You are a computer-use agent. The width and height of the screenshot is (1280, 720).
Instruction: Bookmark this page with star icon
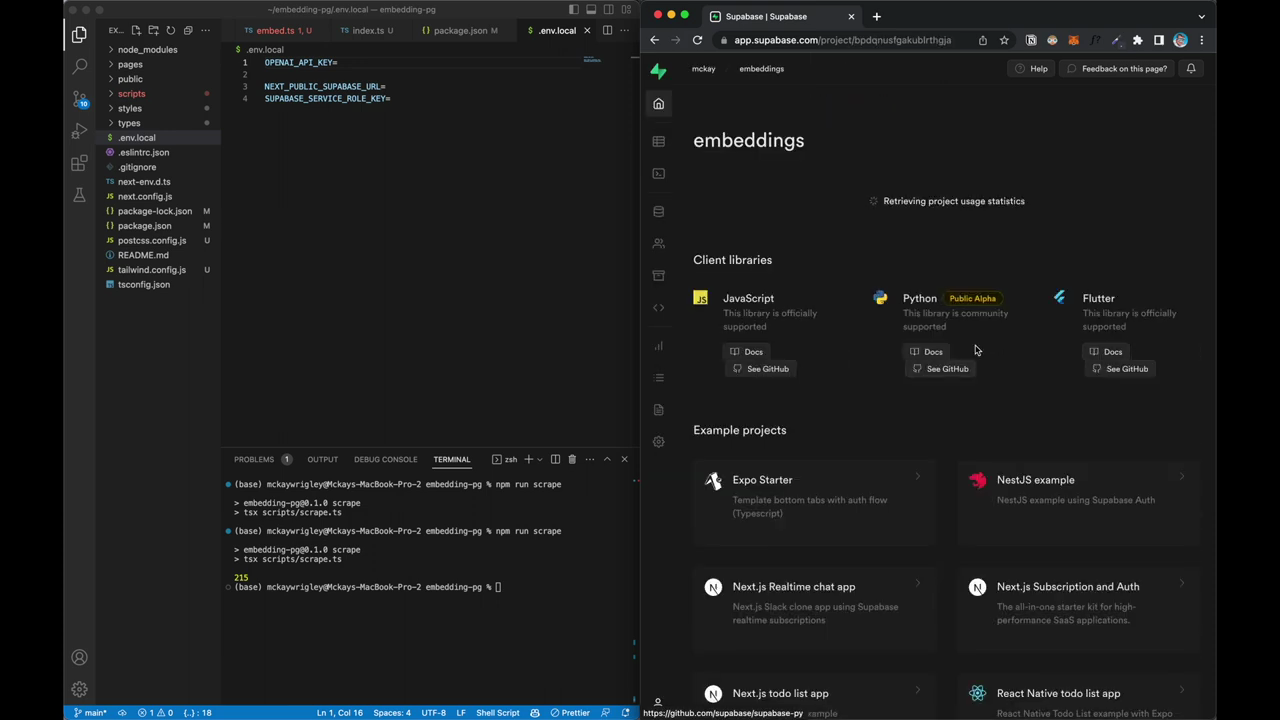[1004, 40]
